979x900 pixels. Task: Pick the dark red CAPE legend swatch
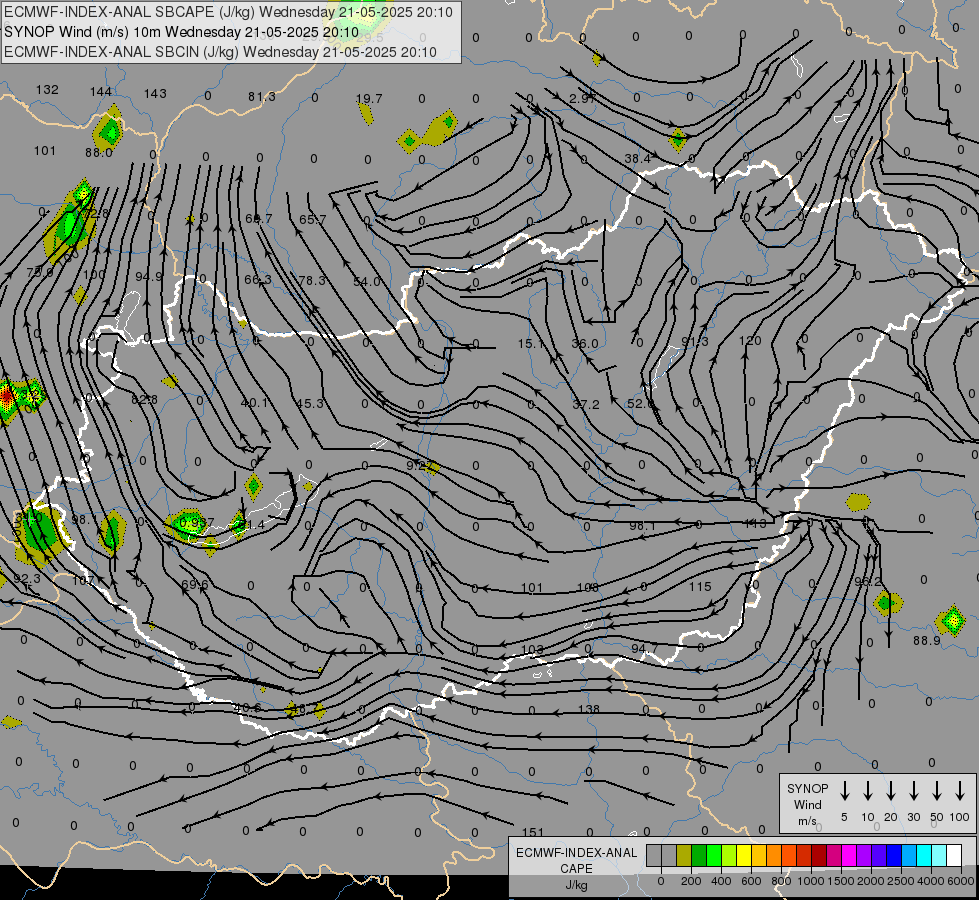[x=819, y=856]
